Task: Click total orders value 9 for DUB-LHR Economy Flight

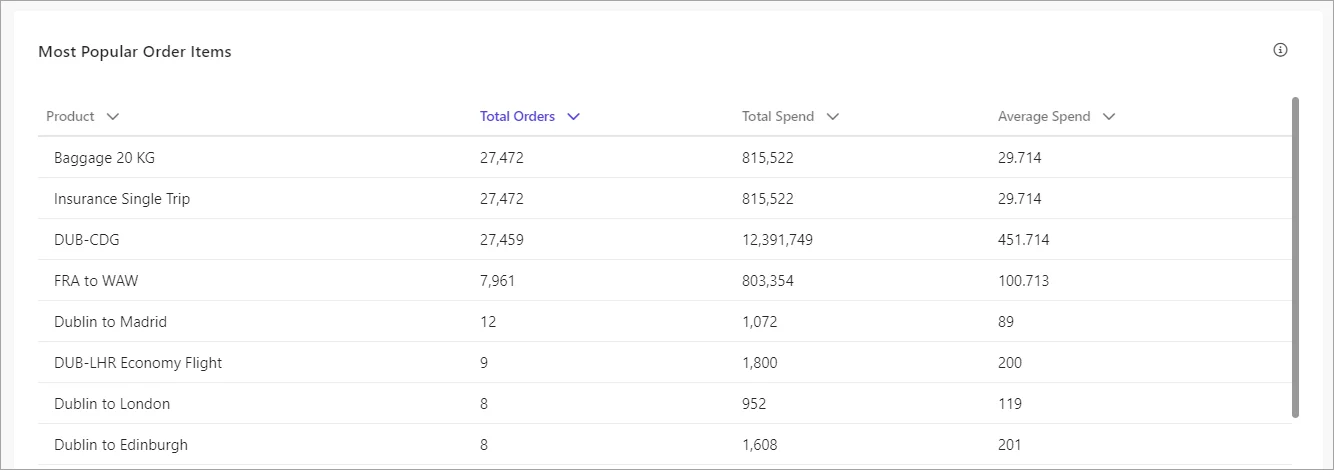Action: coord(484,363)
